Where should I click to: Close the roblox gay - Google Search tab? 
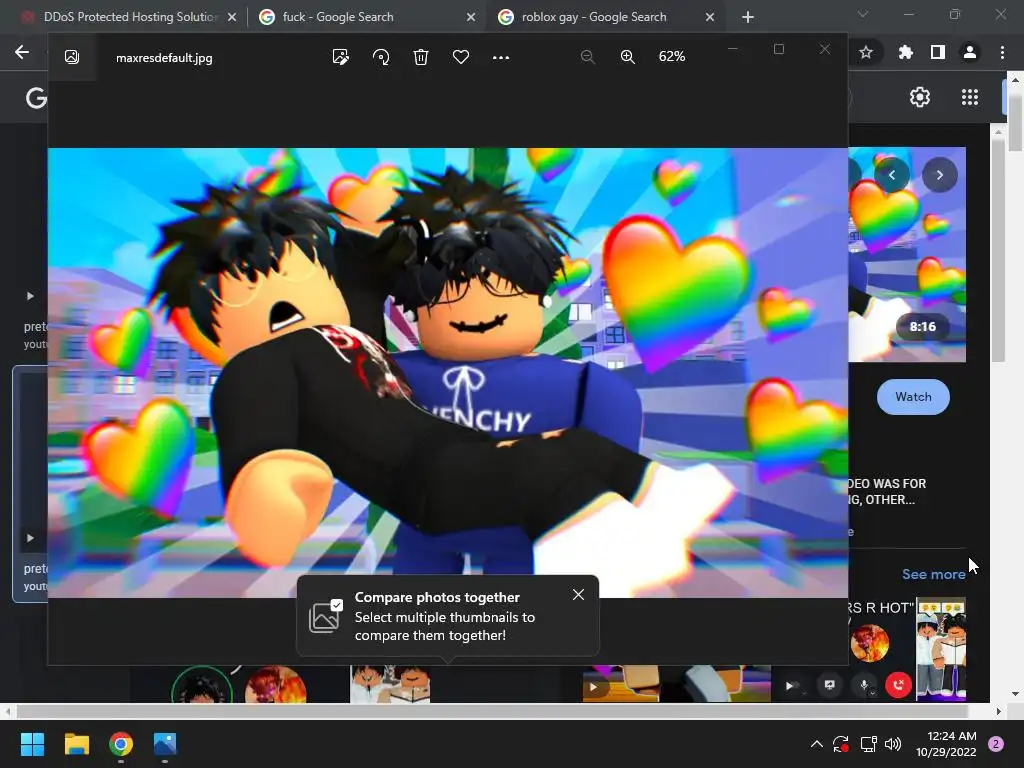710,18
